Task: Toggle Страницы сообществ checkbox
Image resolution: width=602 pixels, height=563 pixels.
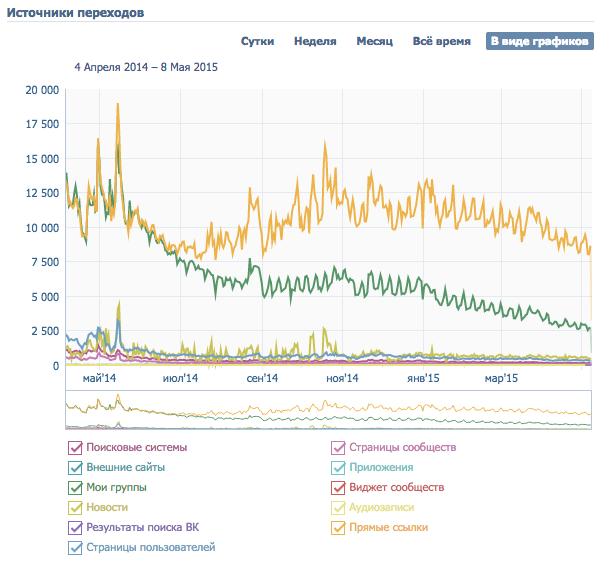Action: [338, 447]
